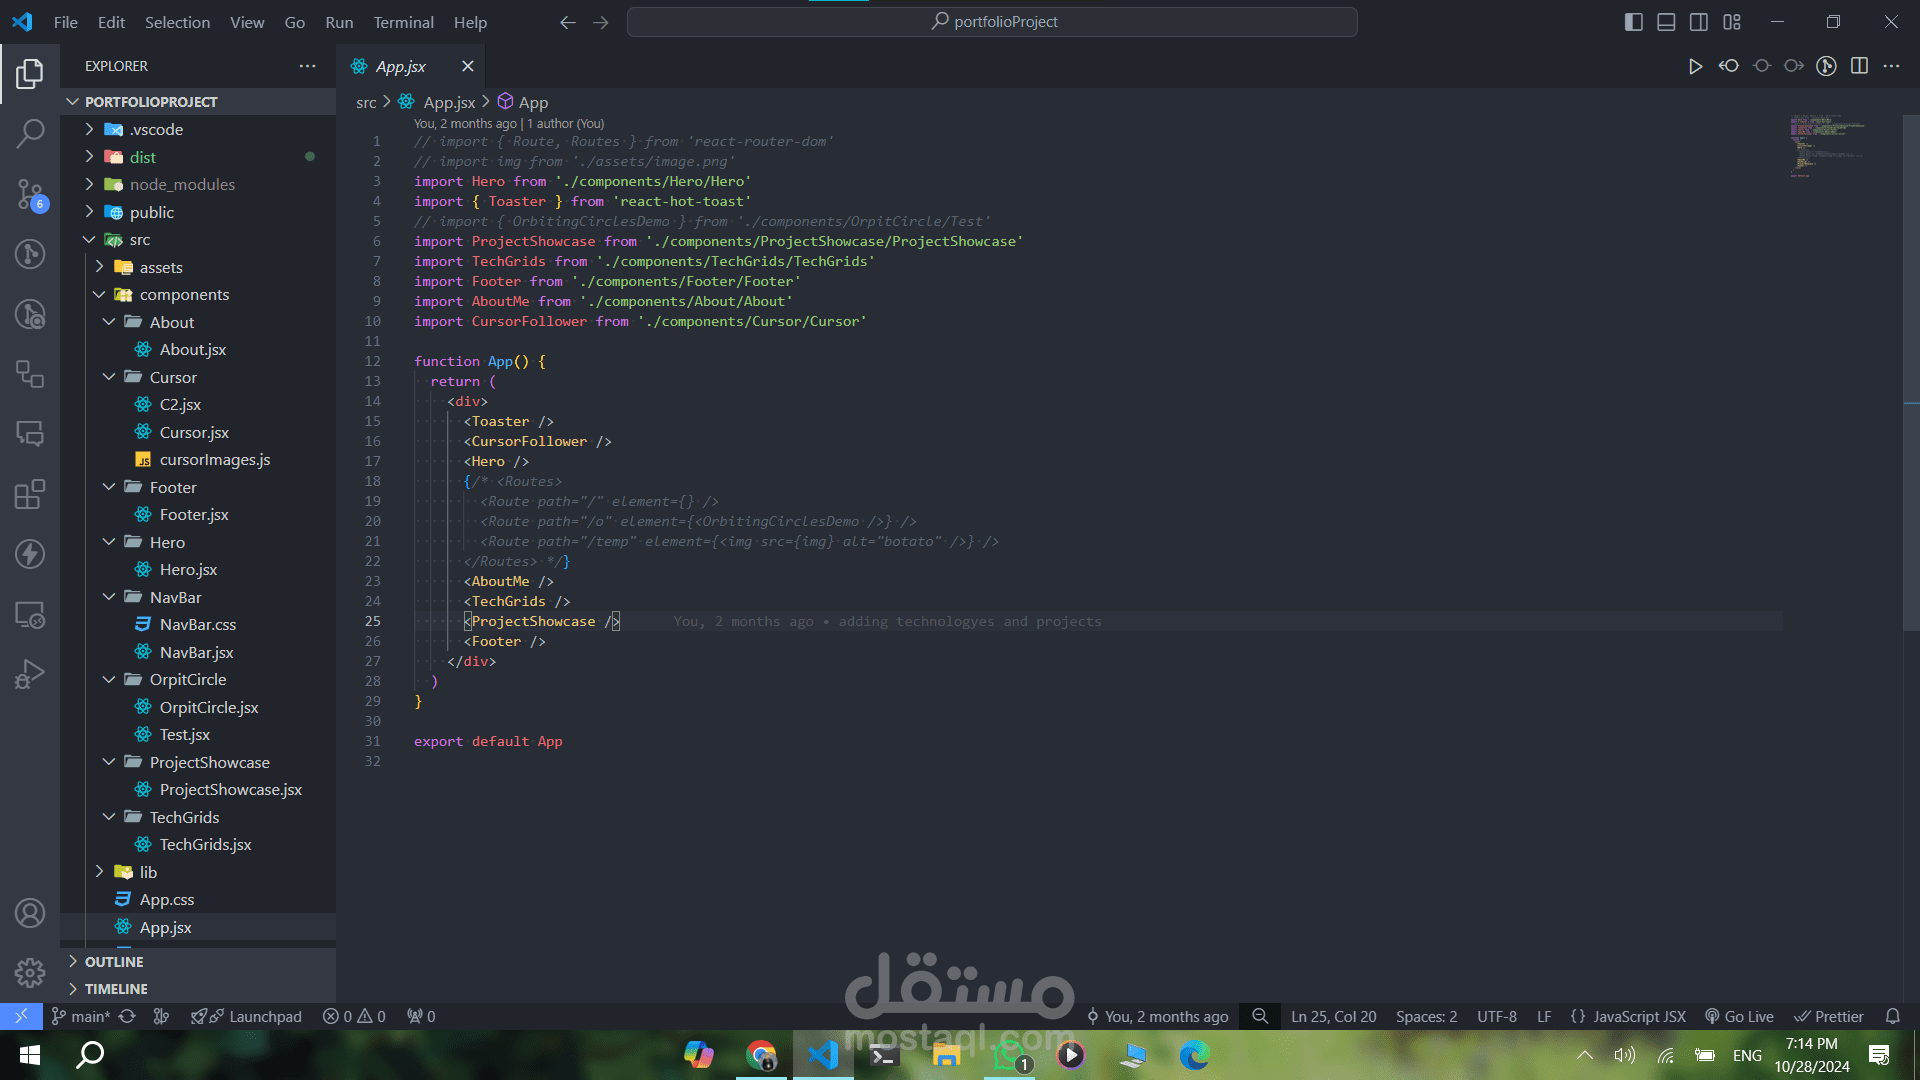The width and height of the screenshot is (1920, 1080).
Task: Open the Accounts icon in activity bar
Action: [30, 912]
